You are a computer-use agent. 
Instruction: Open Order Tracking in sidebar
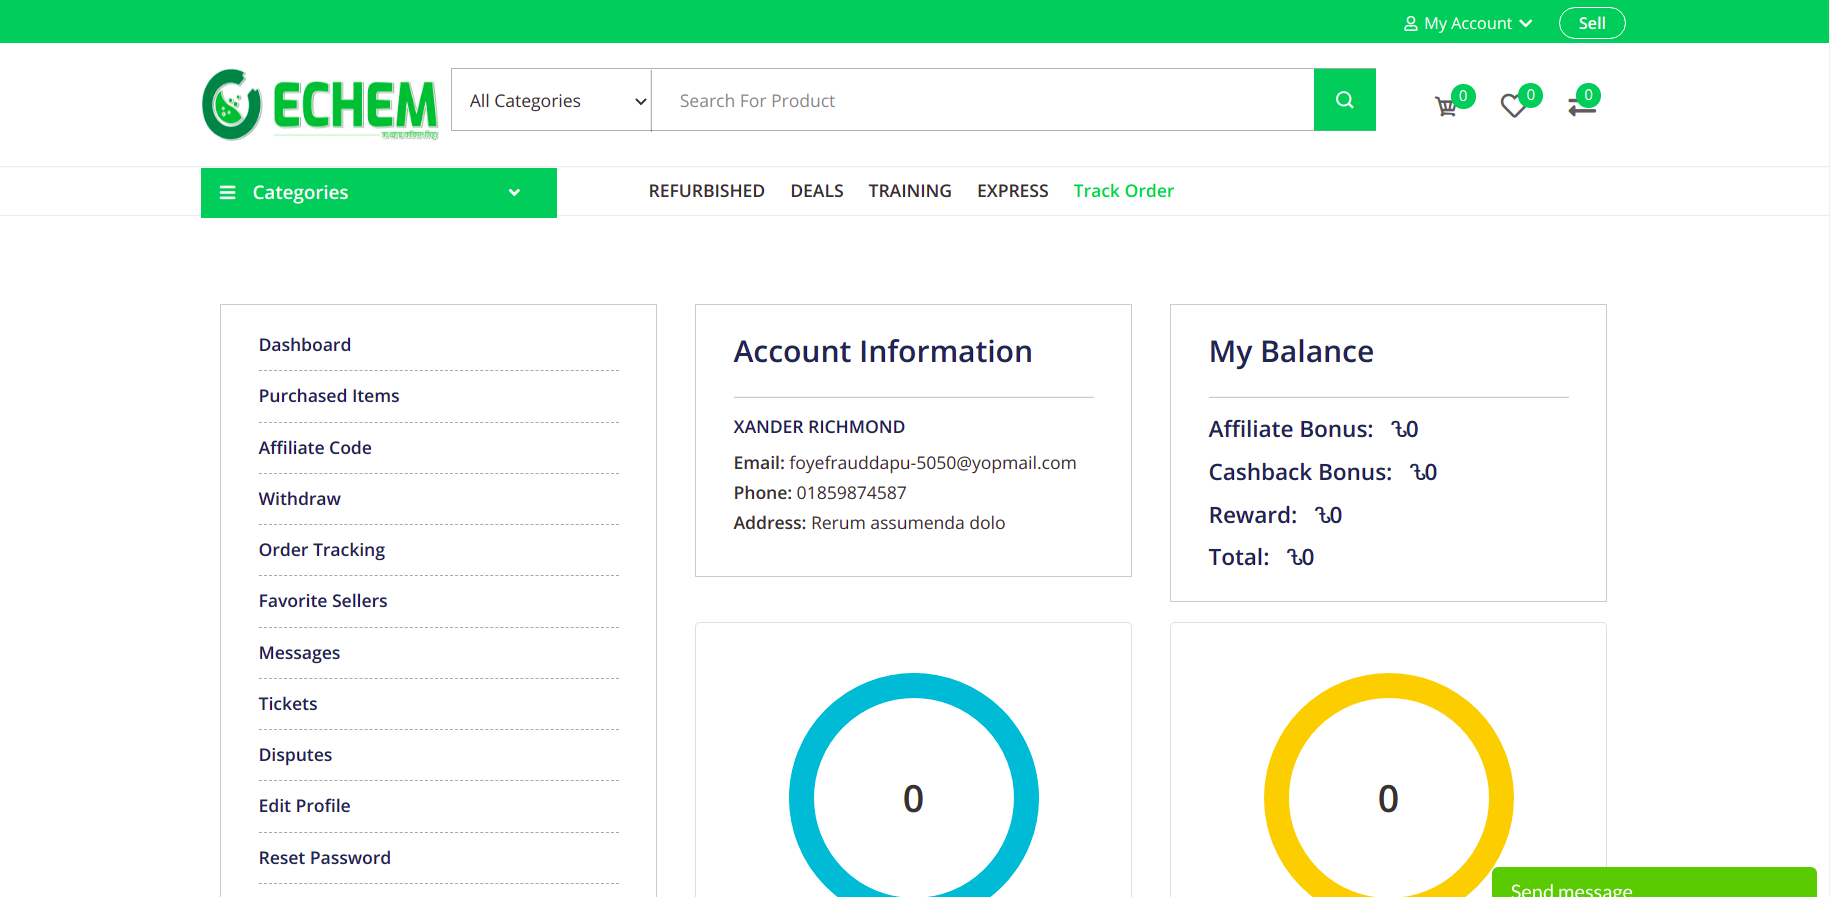click(x=322, y=550)
